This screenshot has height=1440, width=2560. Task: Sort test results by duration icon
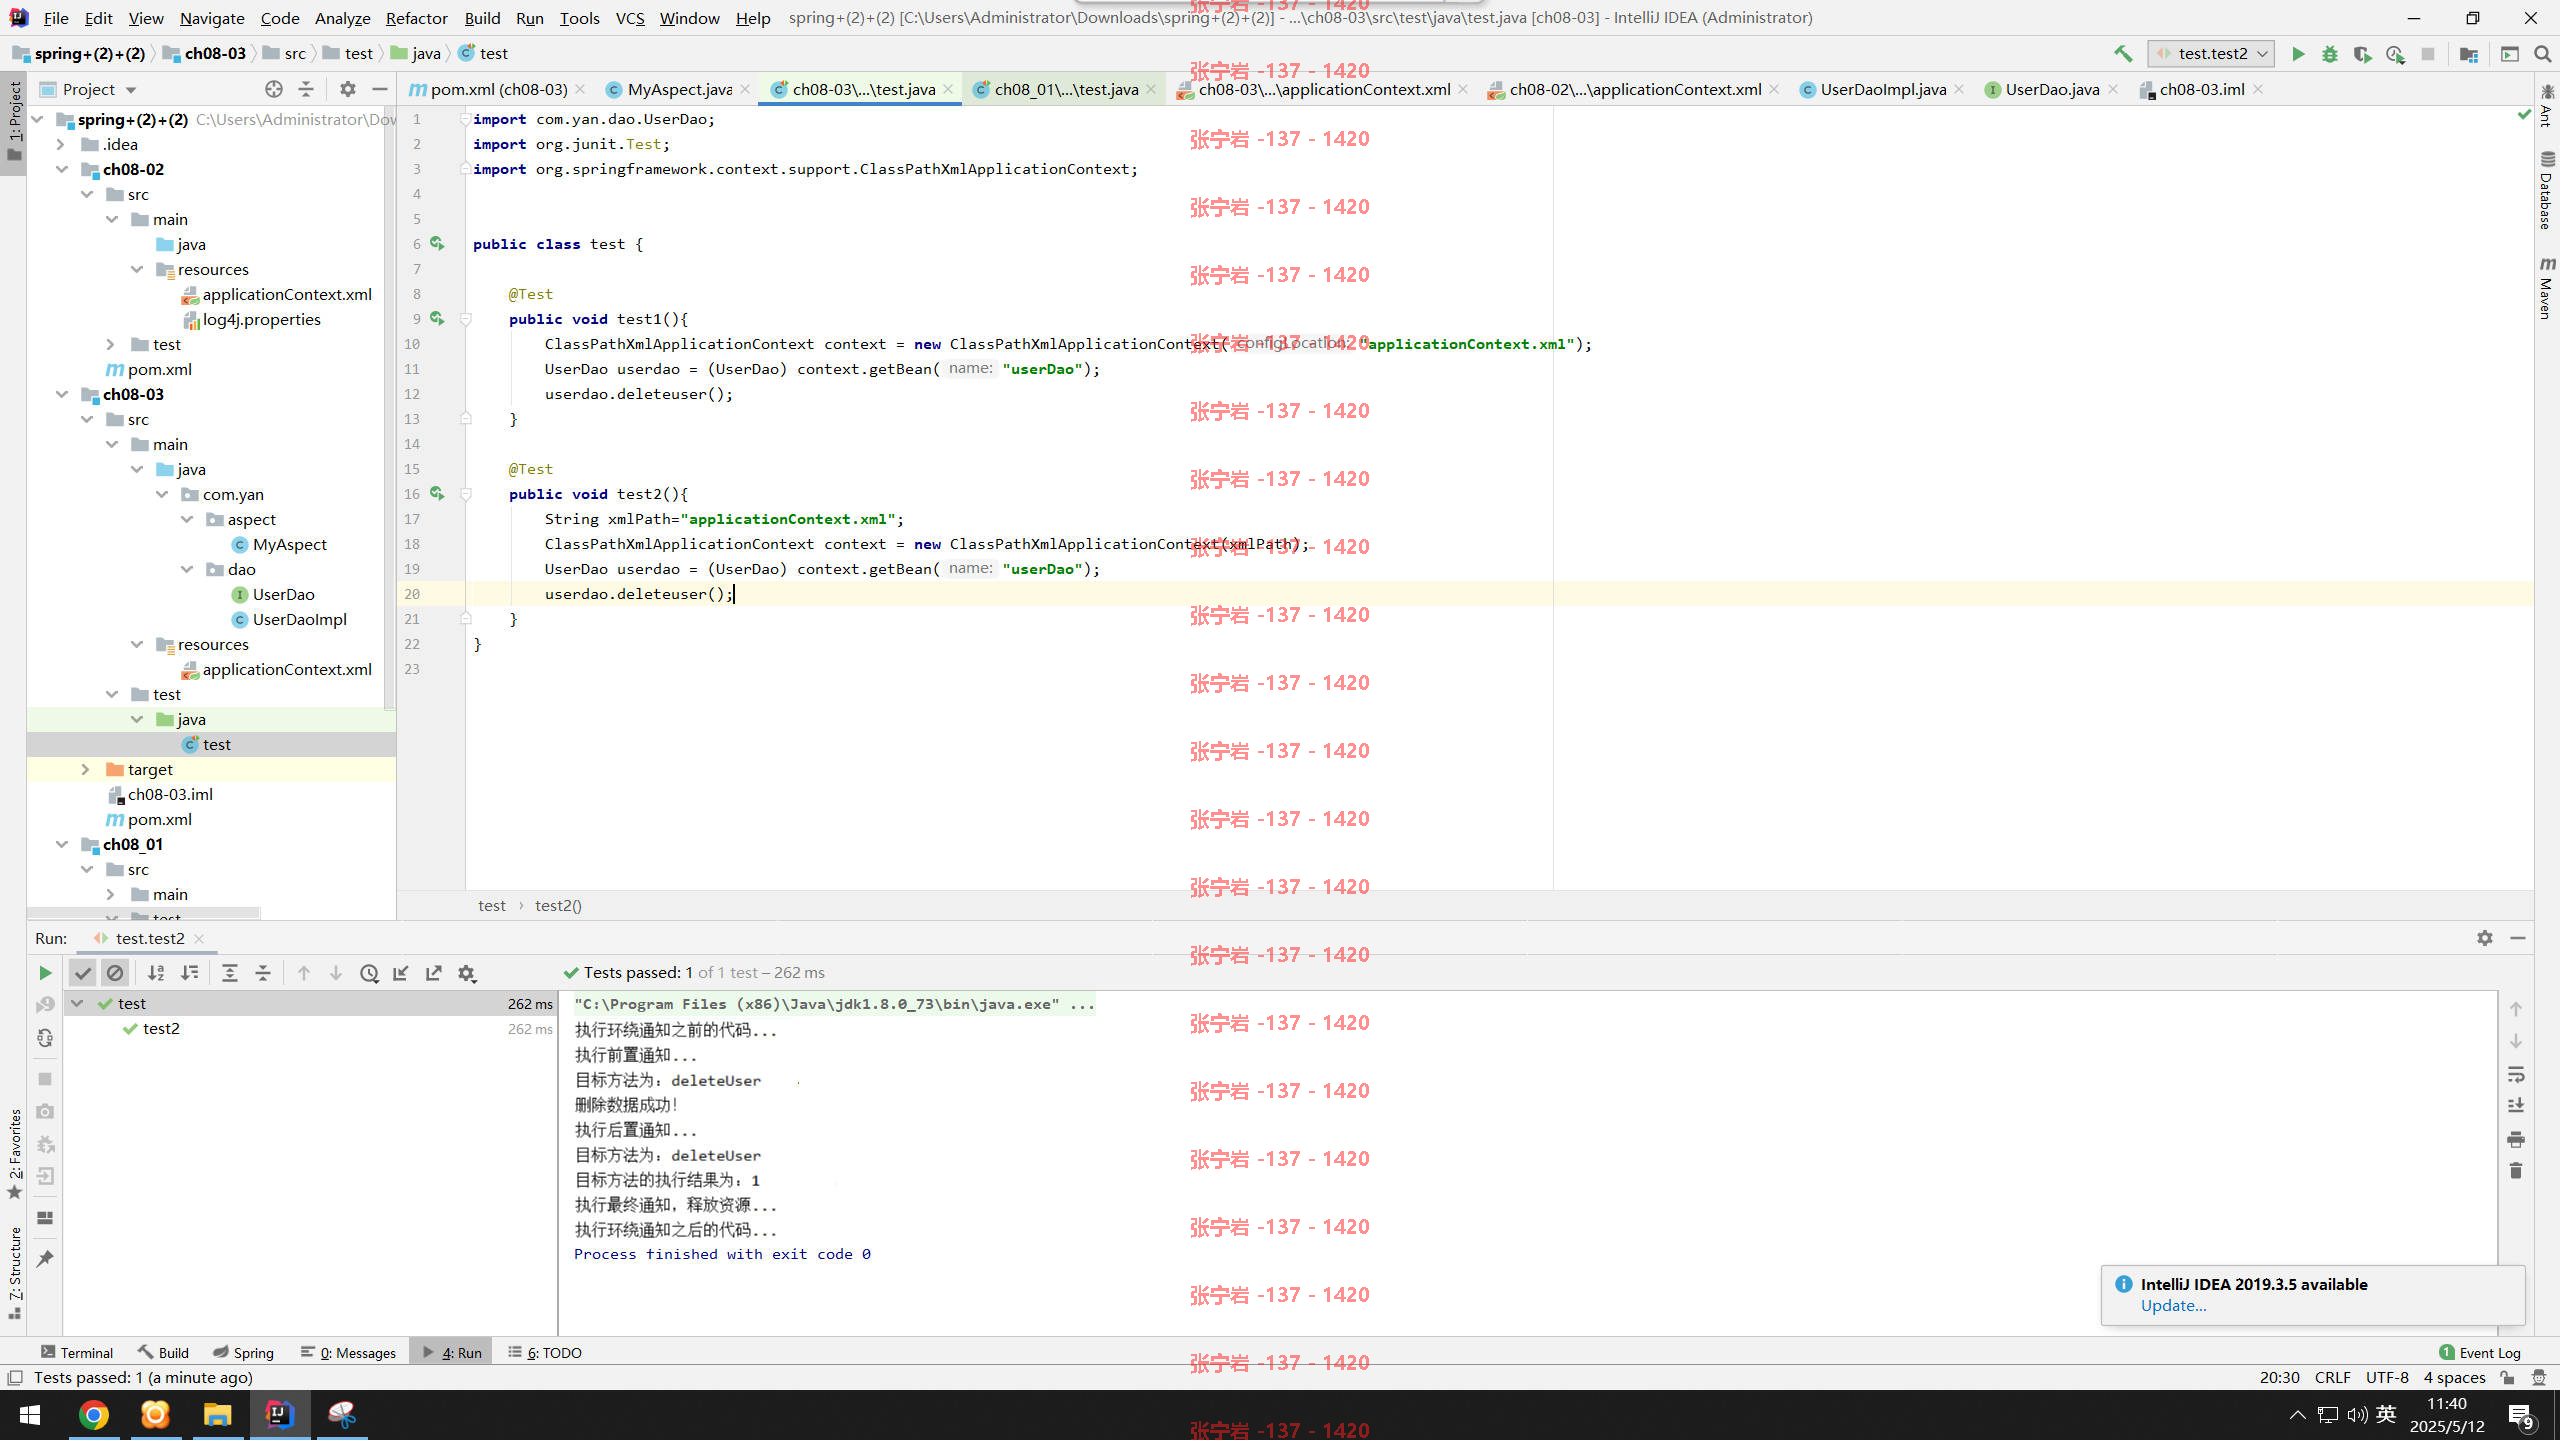click(x=189, y=973)
